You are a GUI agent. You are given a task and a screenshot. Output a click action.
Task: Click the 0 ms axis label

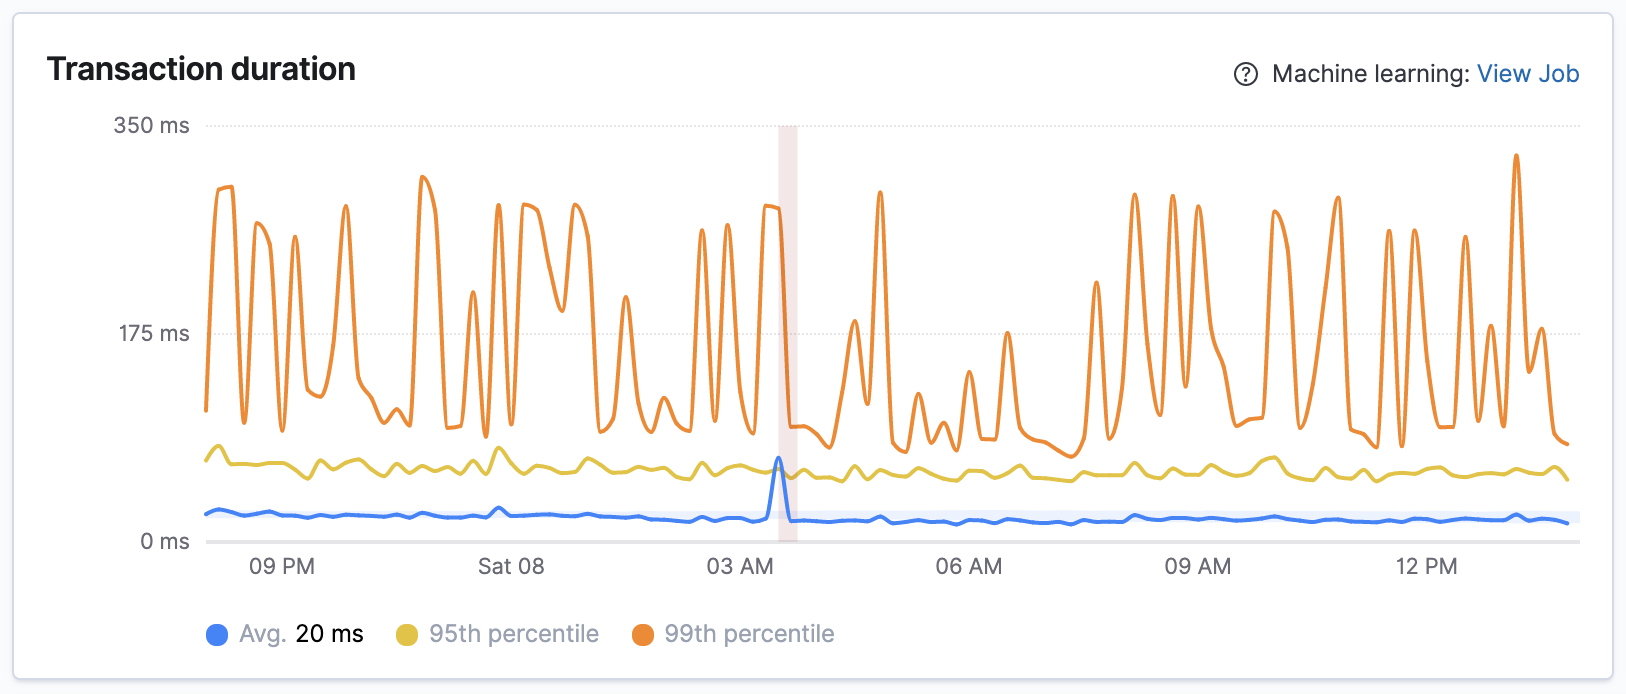click(x=163, y=541)
